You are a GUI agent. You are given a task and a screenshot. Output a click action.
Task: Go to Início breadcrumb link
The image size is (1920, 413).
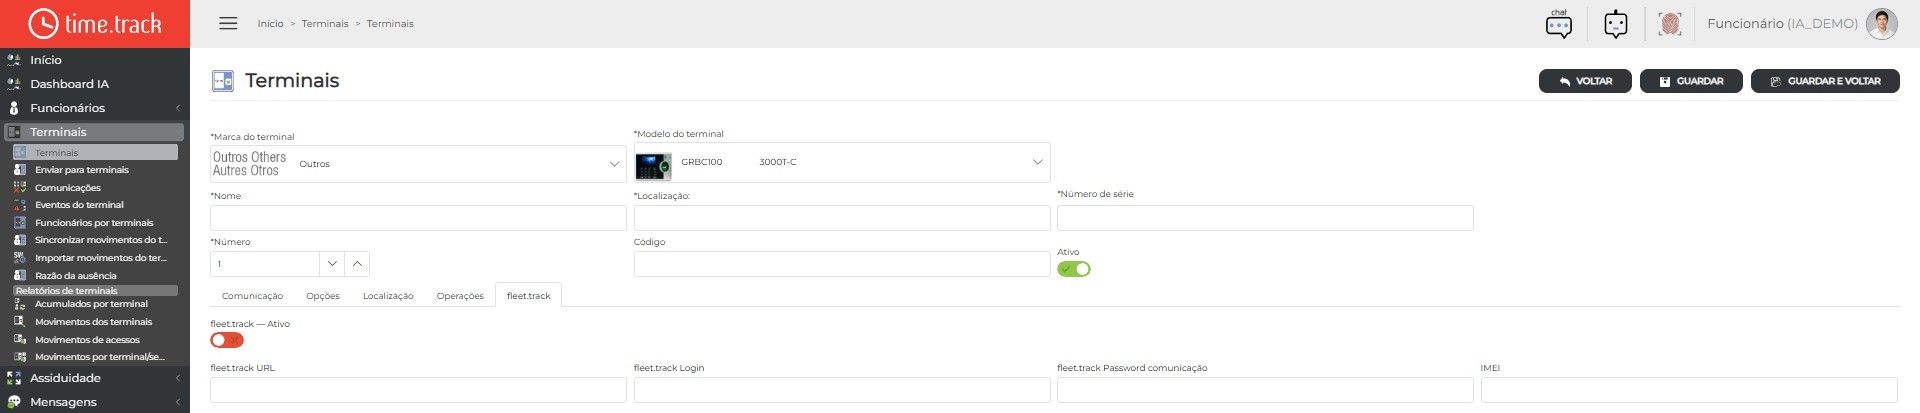click(x=270, y=23)
